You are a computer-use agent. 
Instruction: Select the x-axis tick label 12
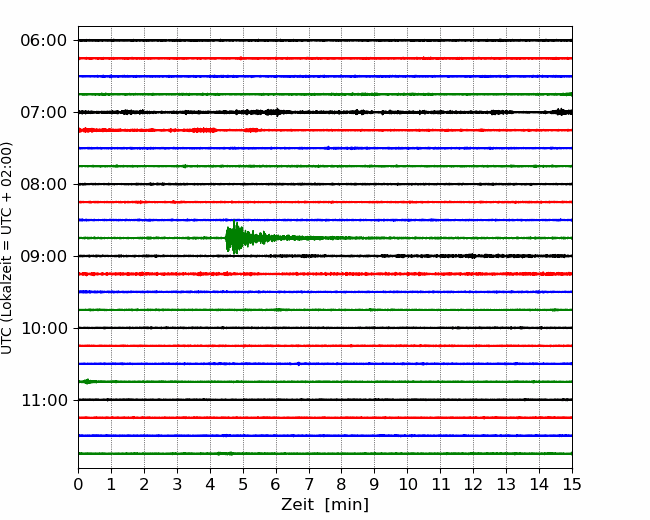click(x=473, y=484)
